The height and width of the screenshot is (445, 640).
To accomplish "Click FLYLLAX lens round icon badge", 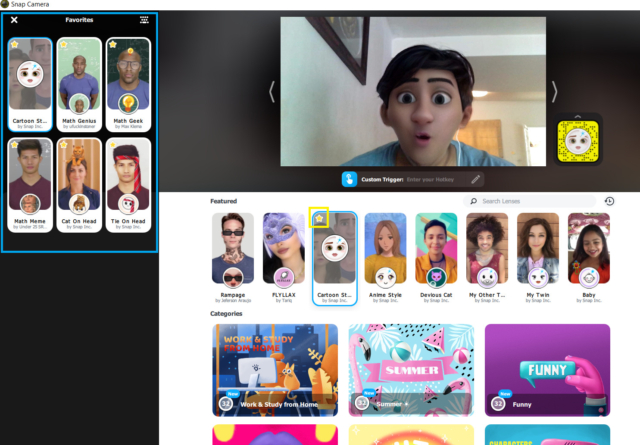I will [x=284, y=278].
